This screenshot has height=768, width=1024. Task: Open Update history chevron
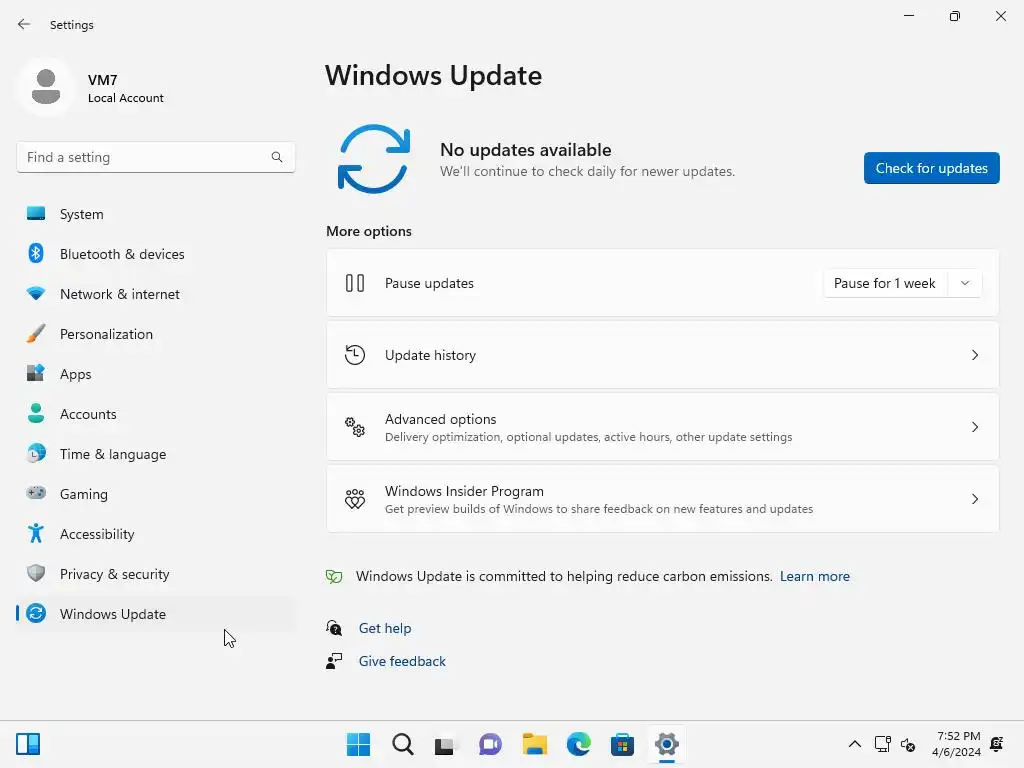point(974,355)
